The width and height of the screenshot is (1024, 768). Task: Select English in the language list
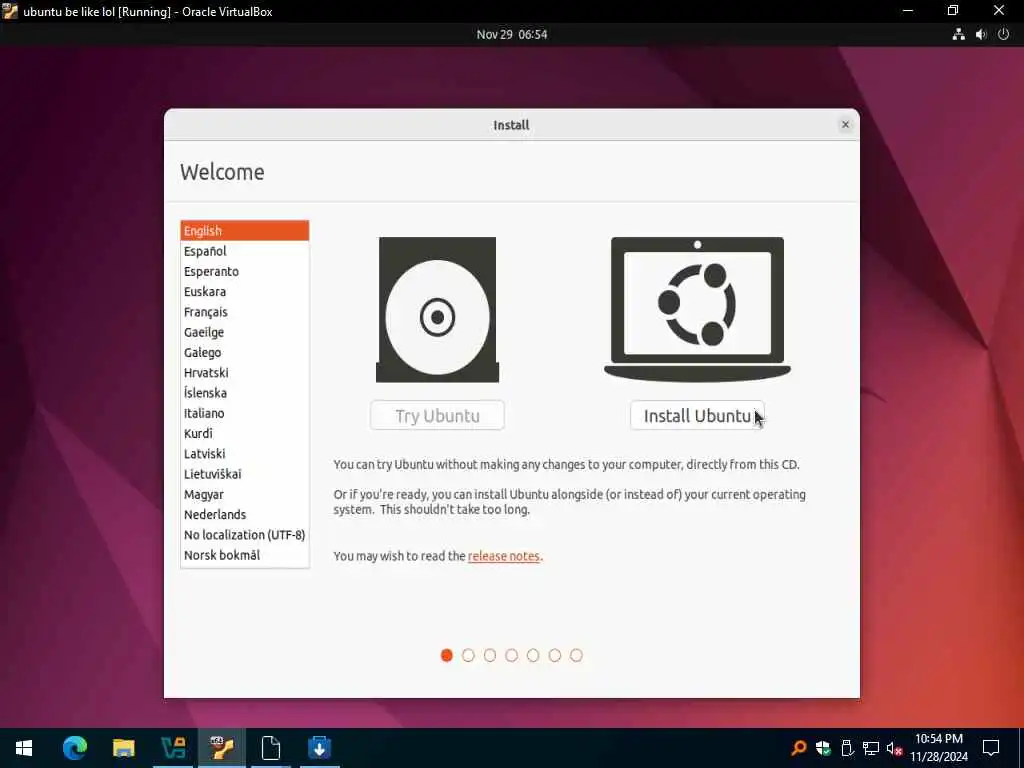[x=245, y=231]
